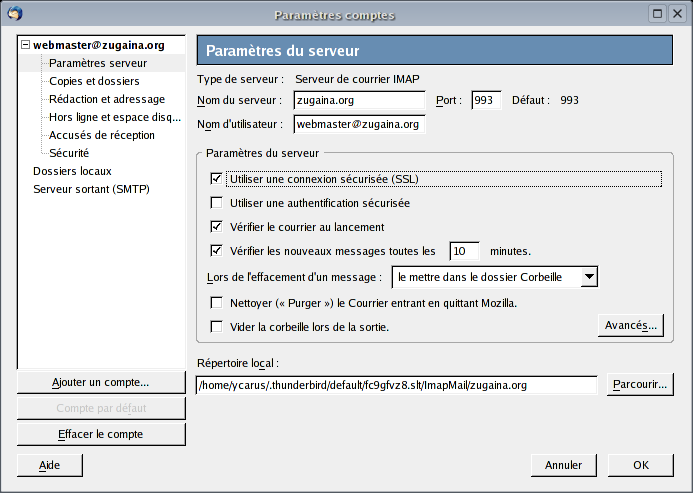
Task: Disable the secure SSL connection checkbox
Action: tap(217, 179)
